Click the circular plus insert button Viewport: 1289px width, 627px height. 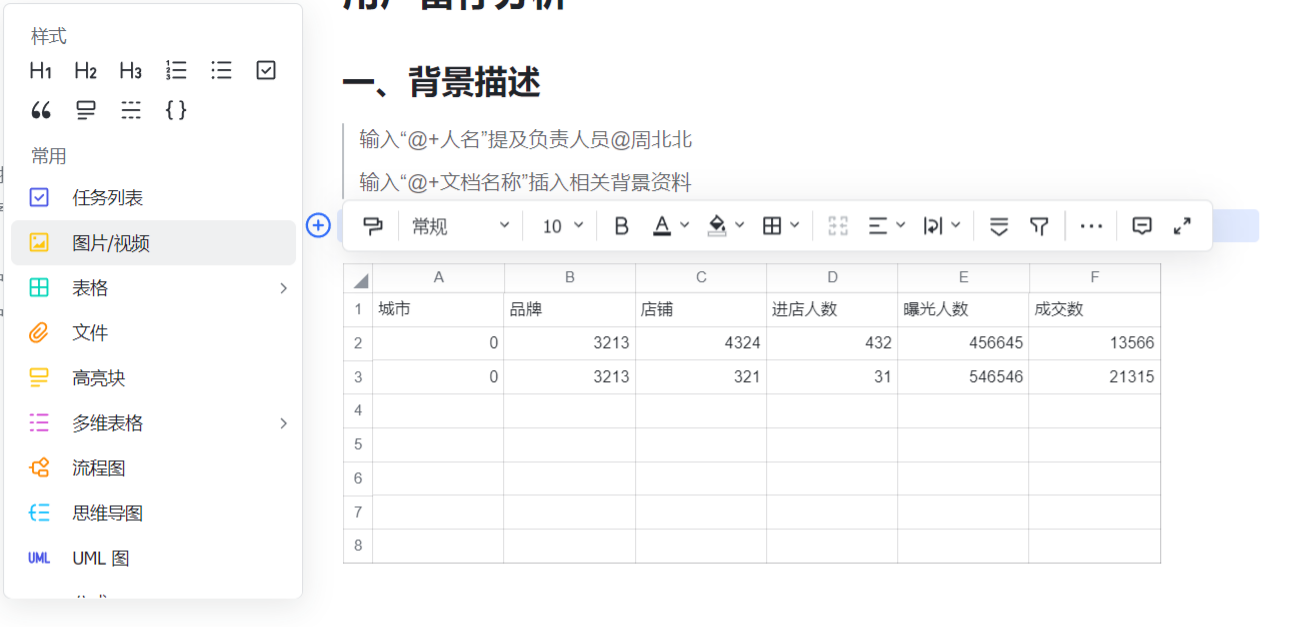point(317,226)
